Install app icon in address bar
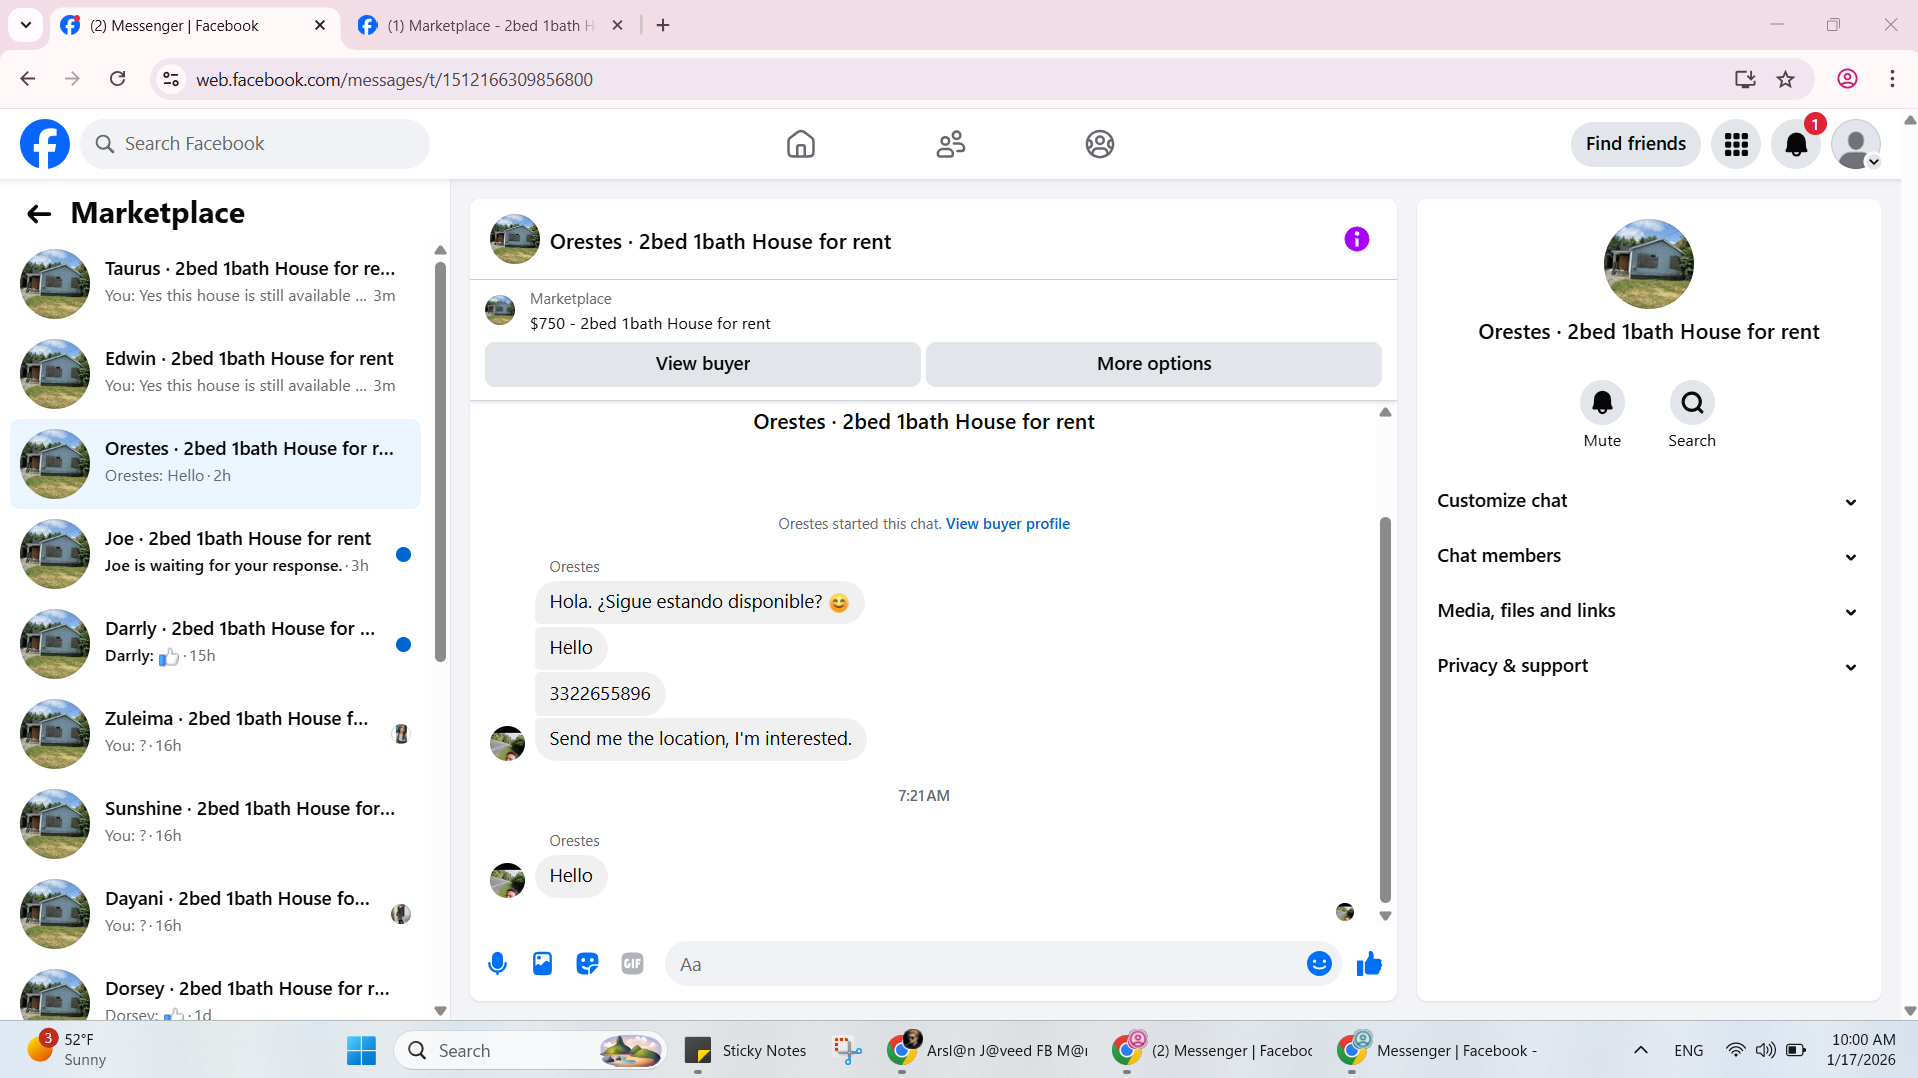The image size is (1918, 1078). (x=1745, y=79)
